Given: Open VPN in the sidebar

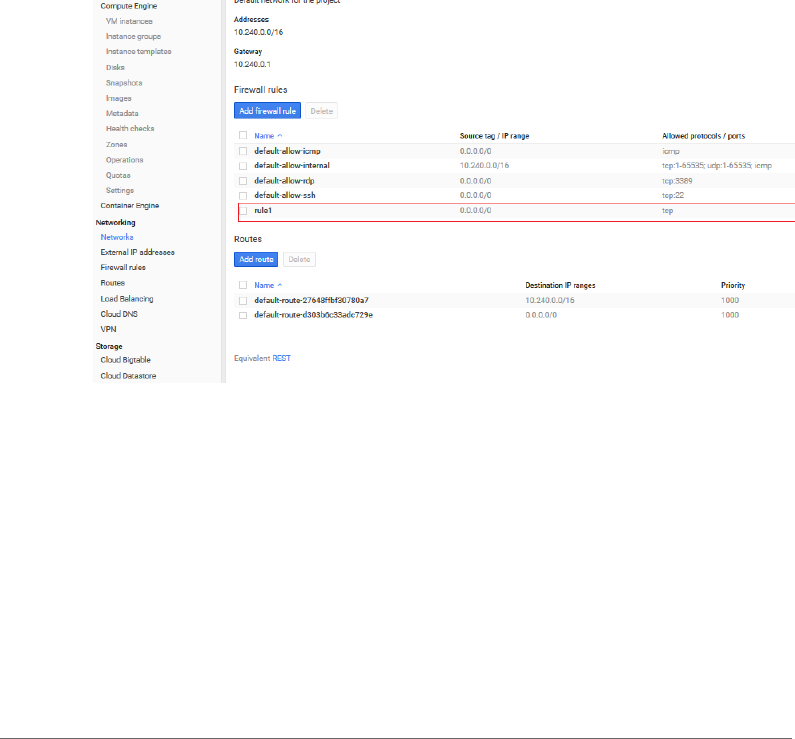Looking at the screenshot, I should coord(109,329).
